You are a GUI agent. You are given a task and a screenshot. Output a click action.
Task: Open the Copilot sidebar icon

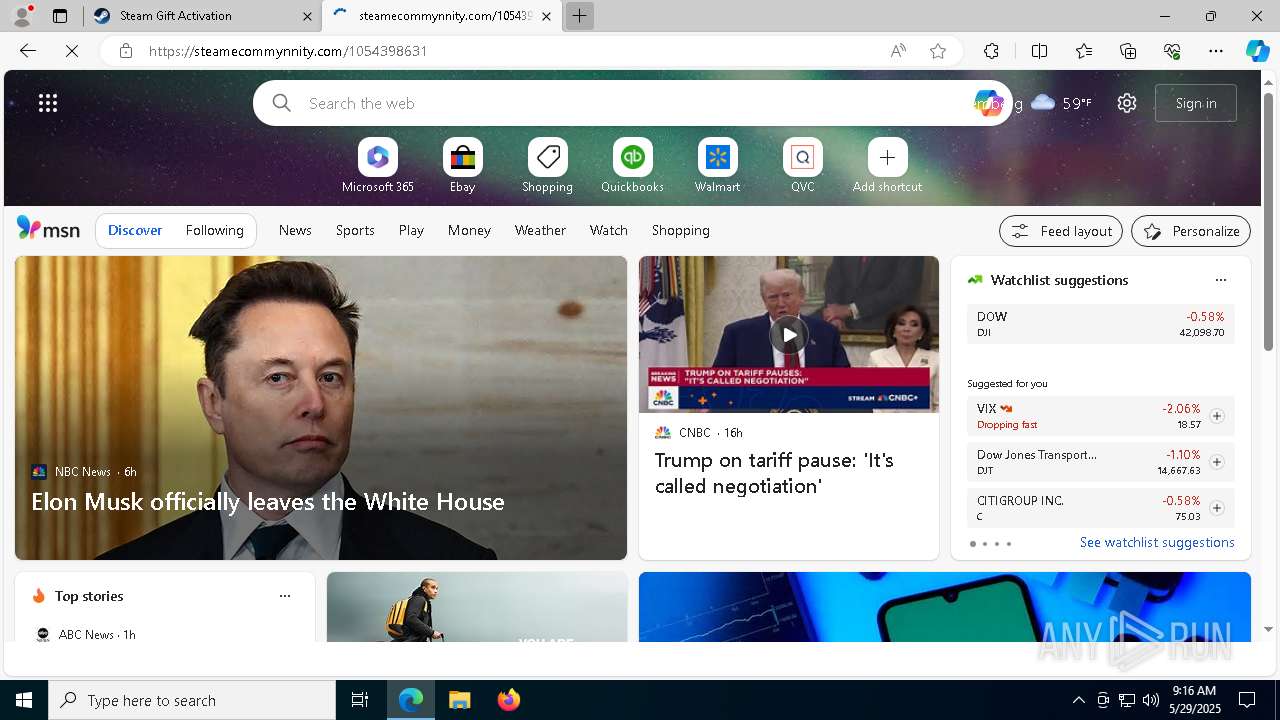point(1257,51)
